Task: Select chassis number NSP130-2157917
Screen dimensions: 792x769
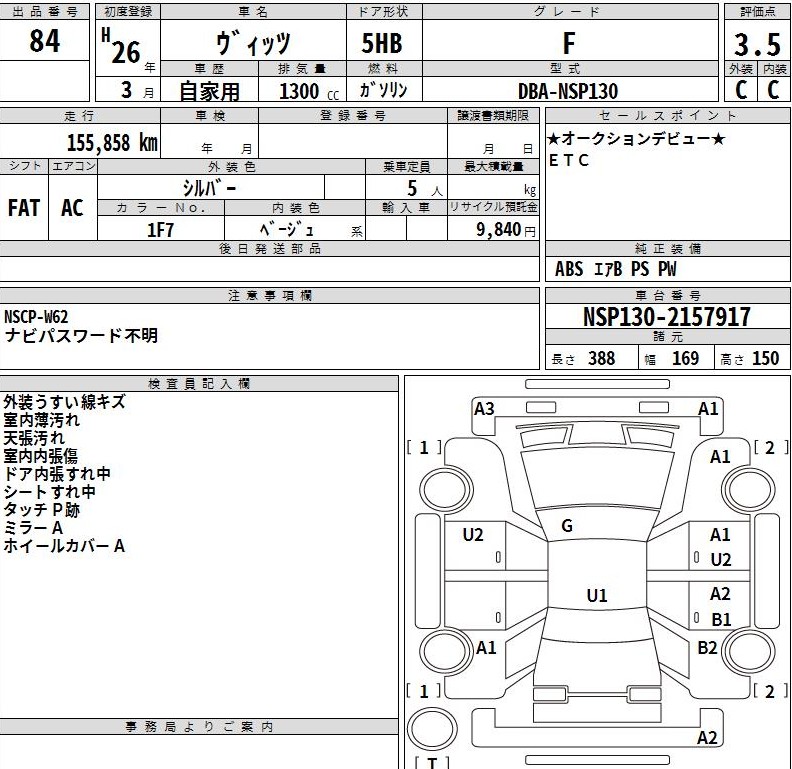Action: (x=667, y=317)
